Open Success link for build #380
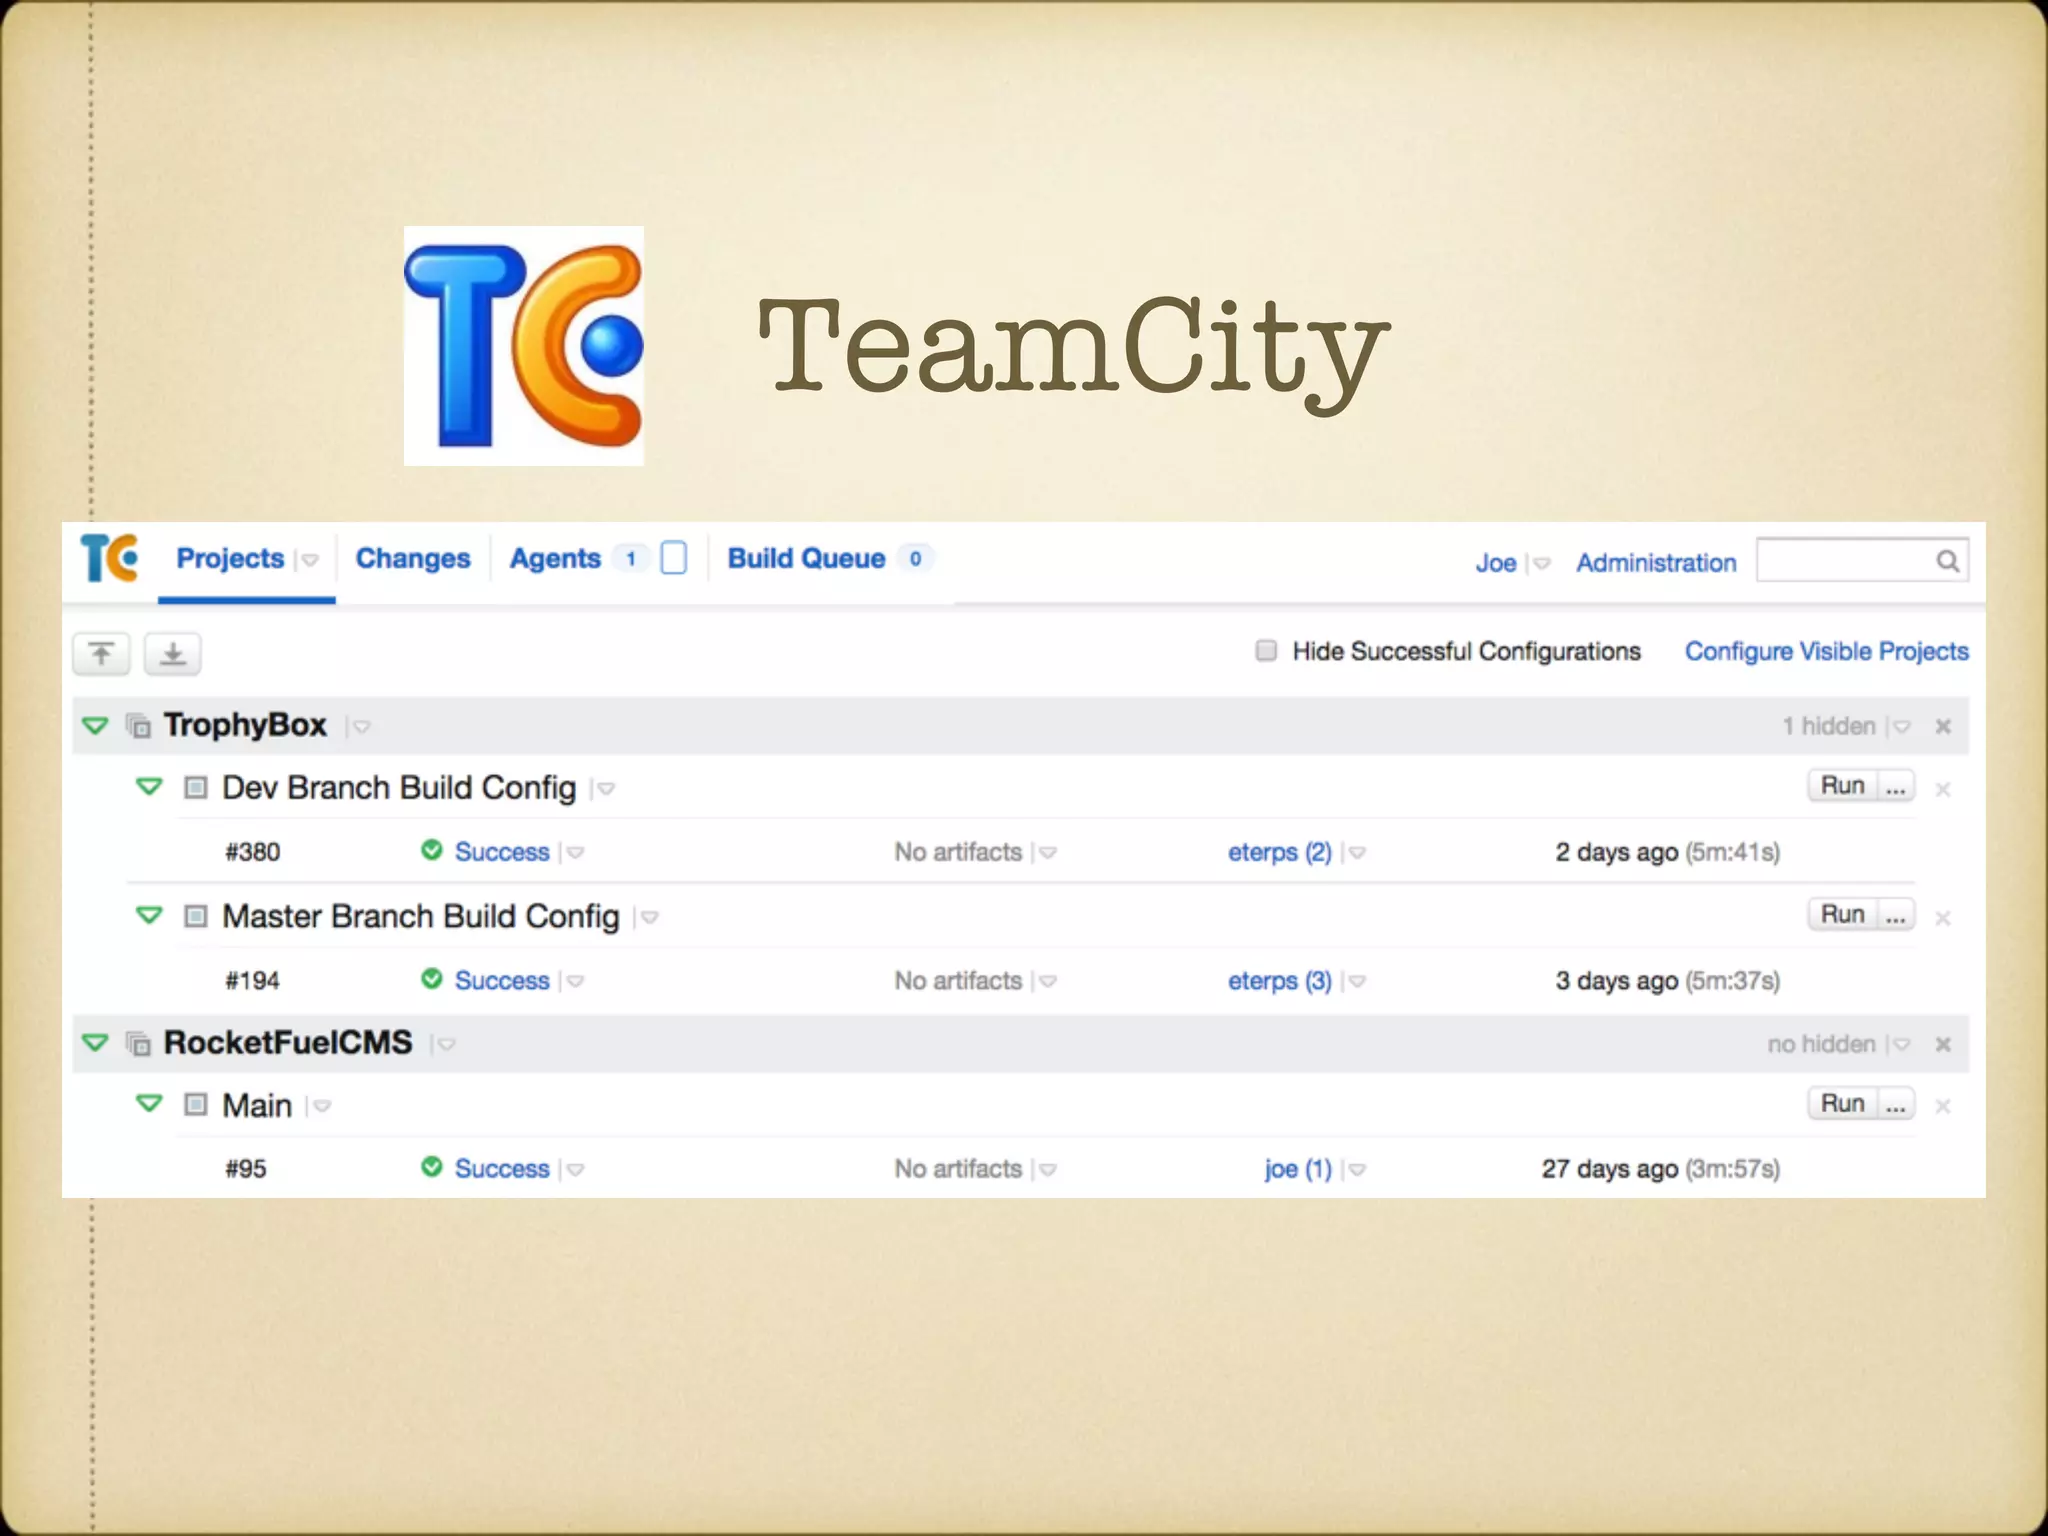This screenshot has width=2048, height=1536. [502, 852]
